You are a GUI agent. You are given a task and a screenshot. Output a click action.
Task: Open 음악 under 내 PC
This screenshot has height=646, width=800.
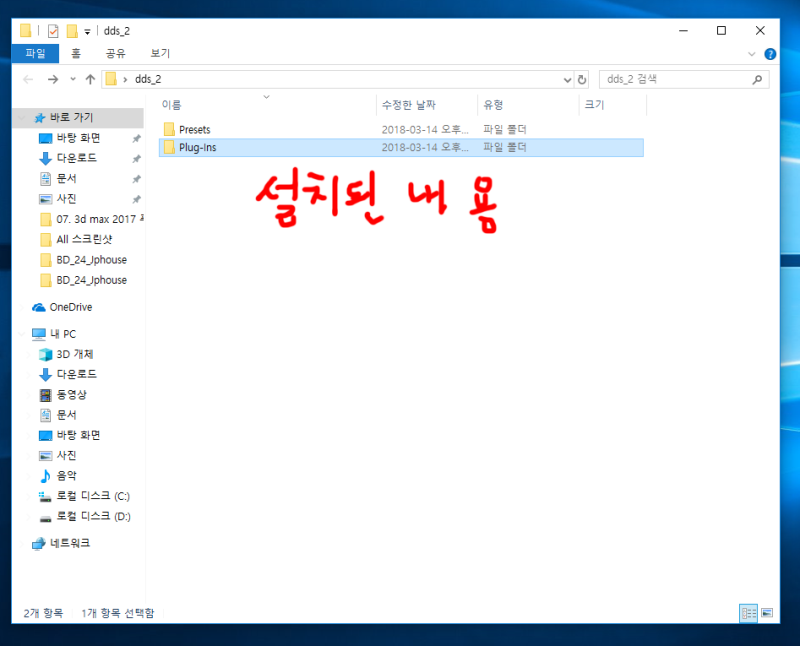click(x=66, y=476)
